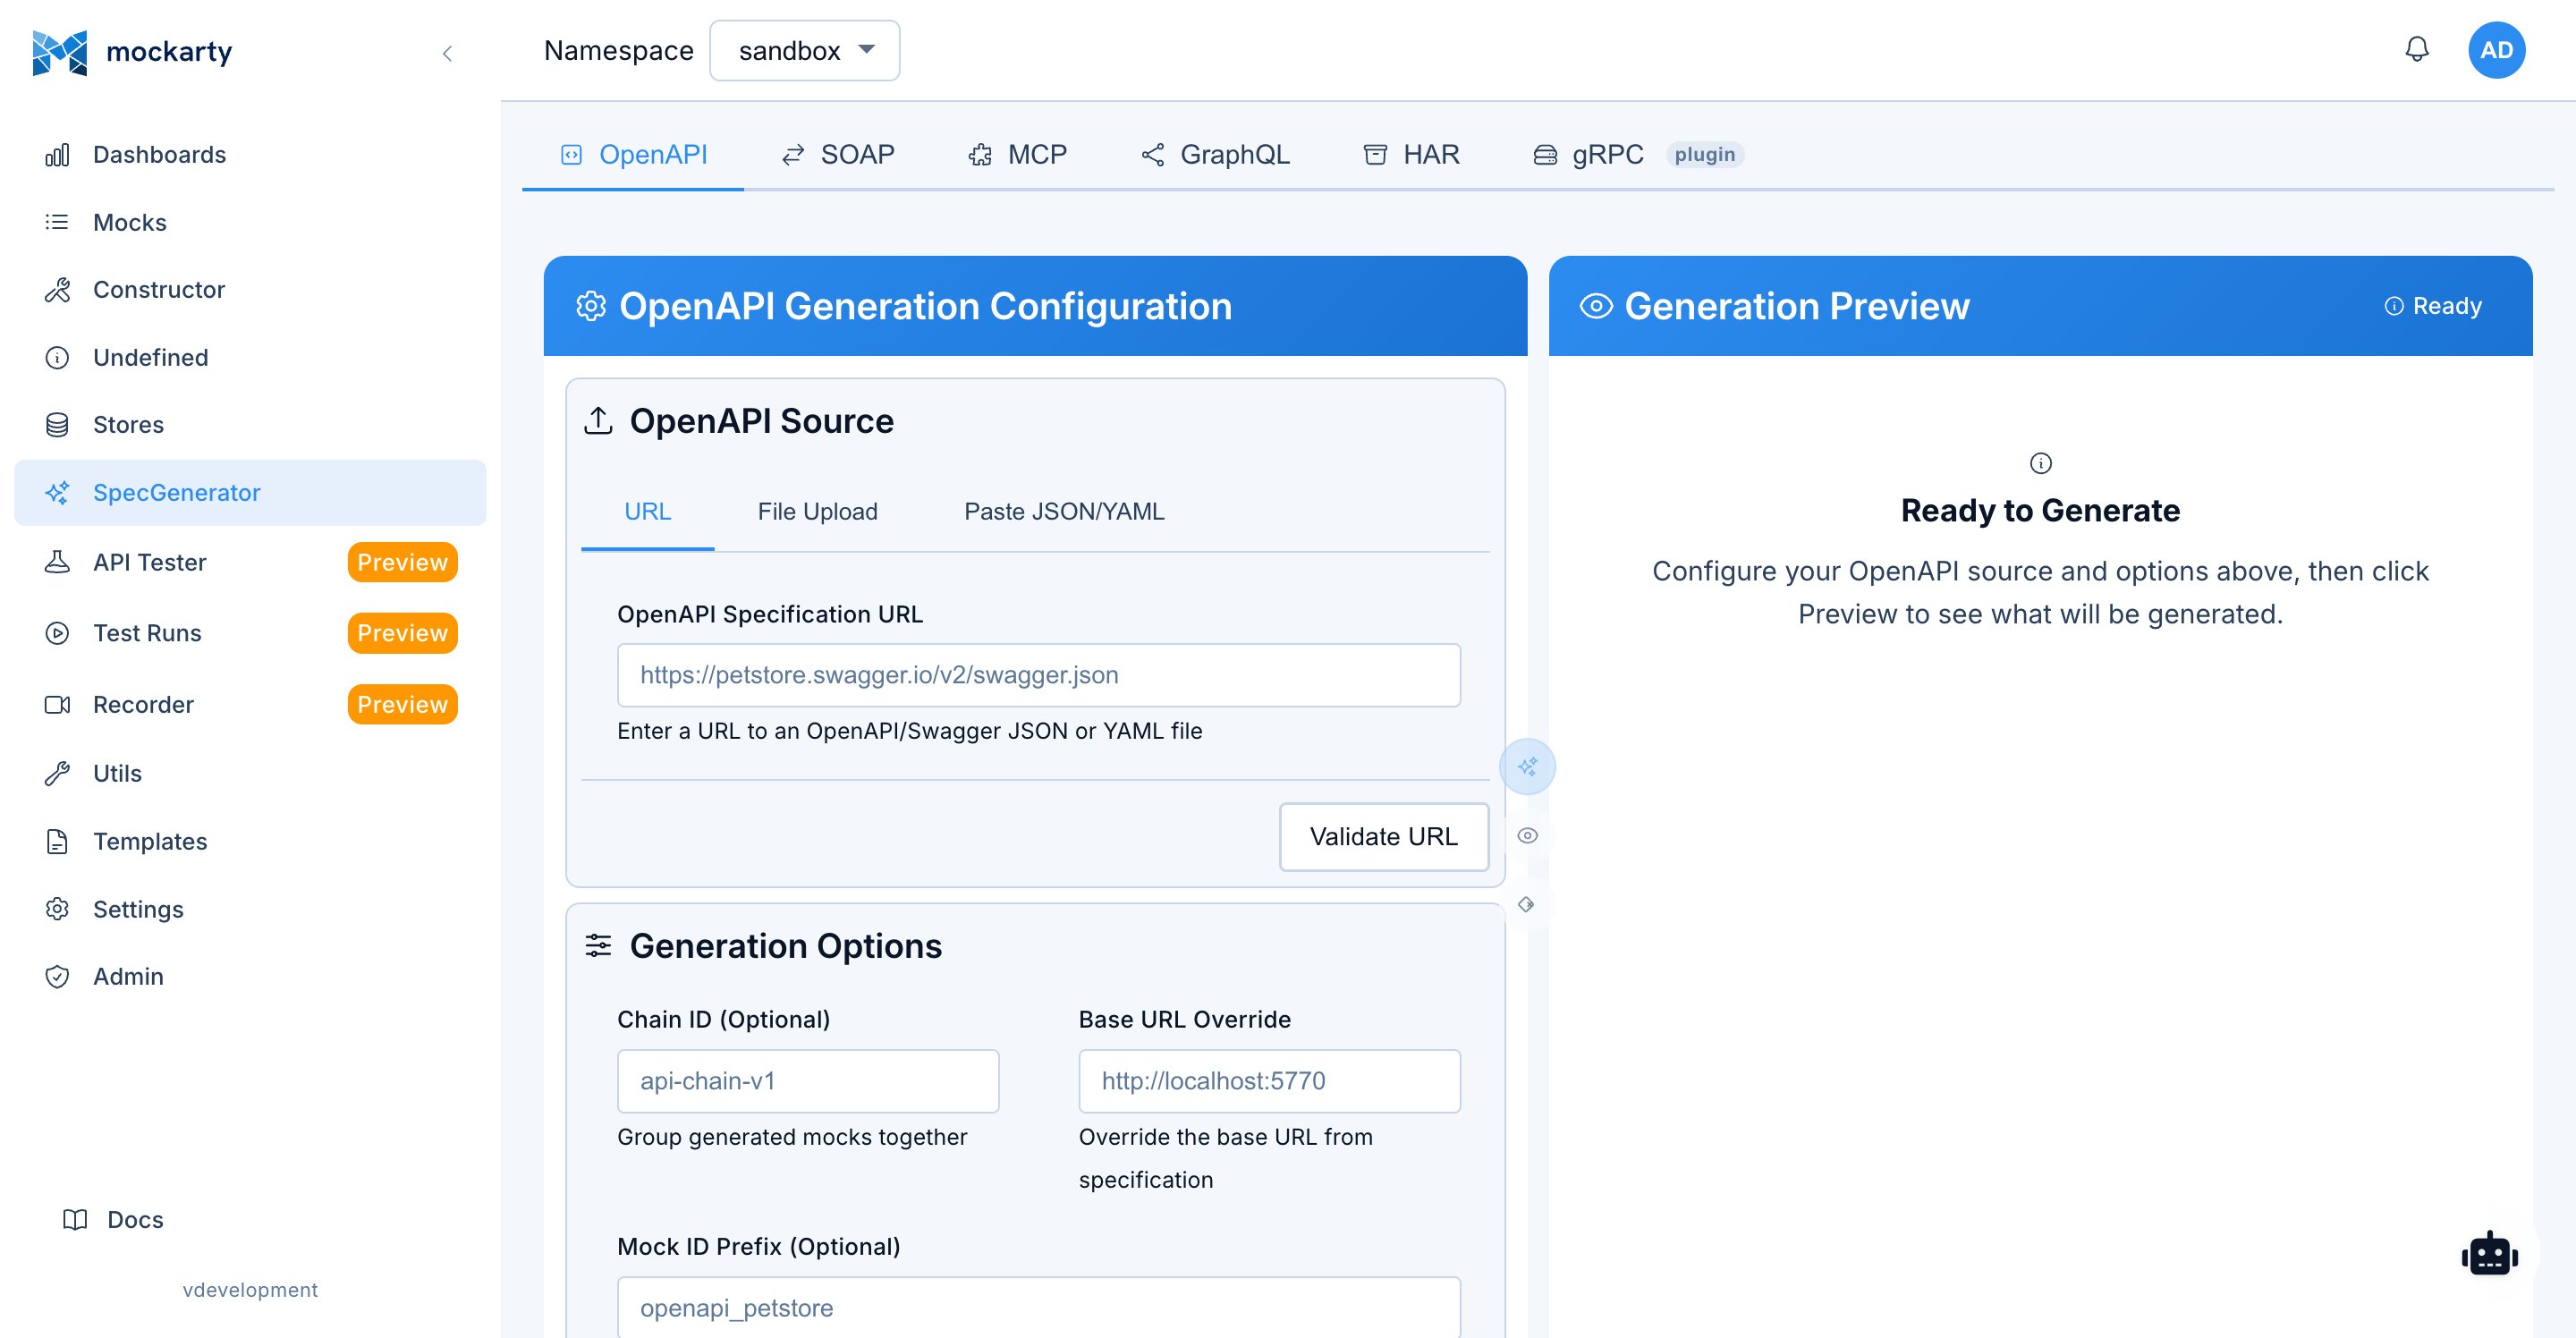Click the mockarty logo icon
The height and width of the screenshot is (1338, 2576).
(59, 52)
